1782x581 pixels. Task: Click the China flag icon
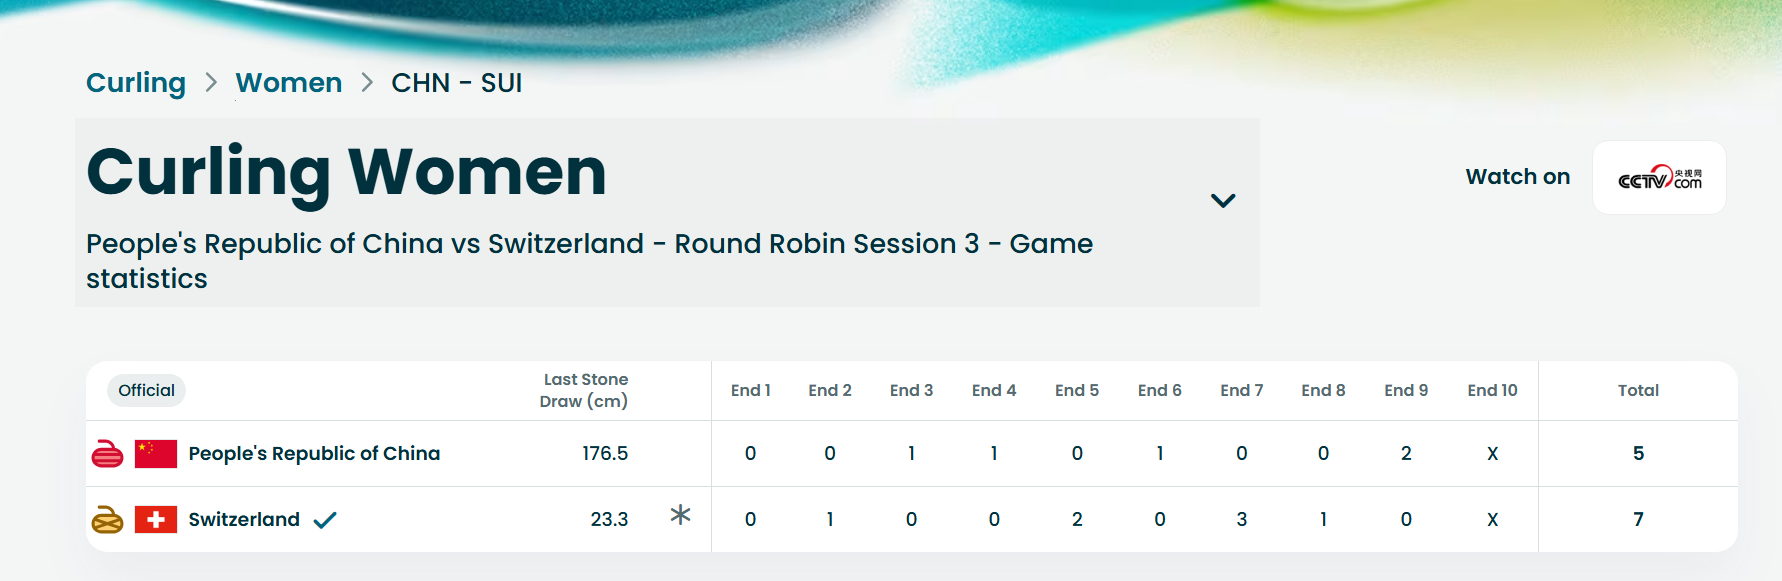tap(156, 454)
